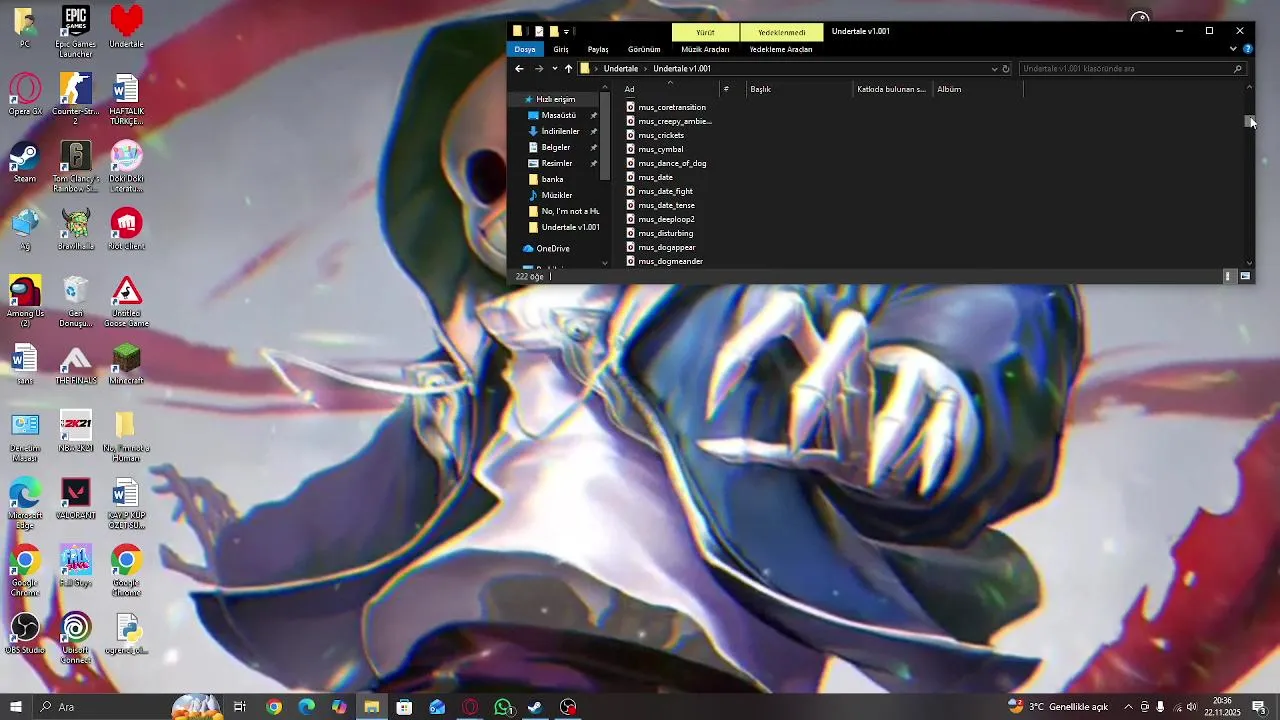
Task: Click the Undertale breadcrumb in address bar
Action: click(x=621, y=69)
